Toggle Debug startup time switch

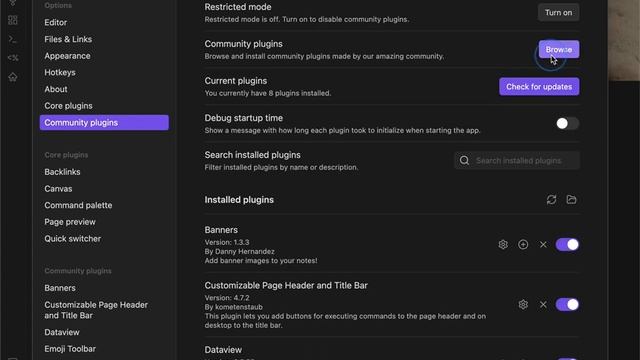(567, 123)
